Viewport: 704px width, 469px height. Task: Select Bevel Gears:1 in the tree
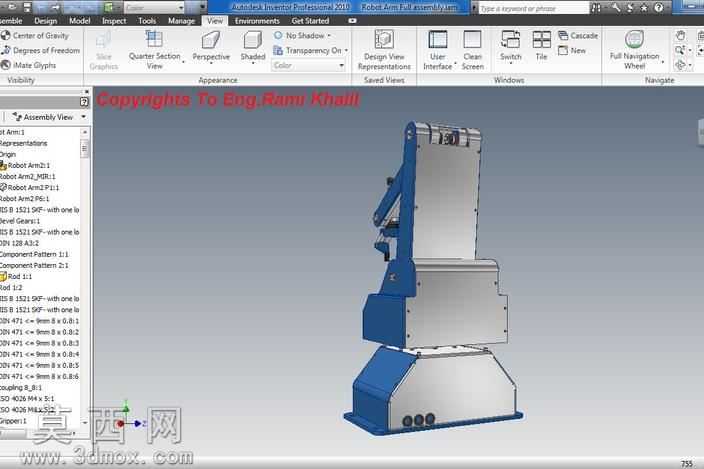20,221
